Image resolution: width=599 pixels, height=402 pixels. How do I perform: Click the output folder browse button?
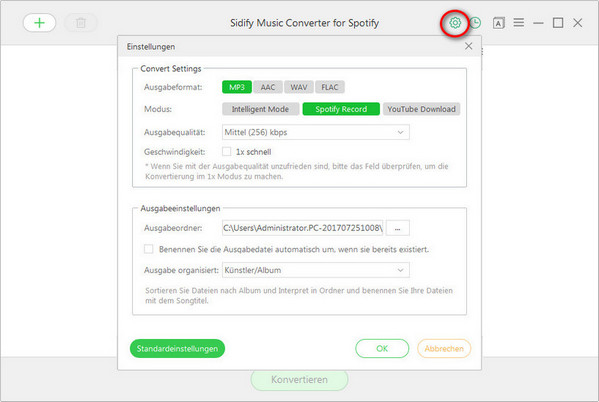tap(398, 228)
